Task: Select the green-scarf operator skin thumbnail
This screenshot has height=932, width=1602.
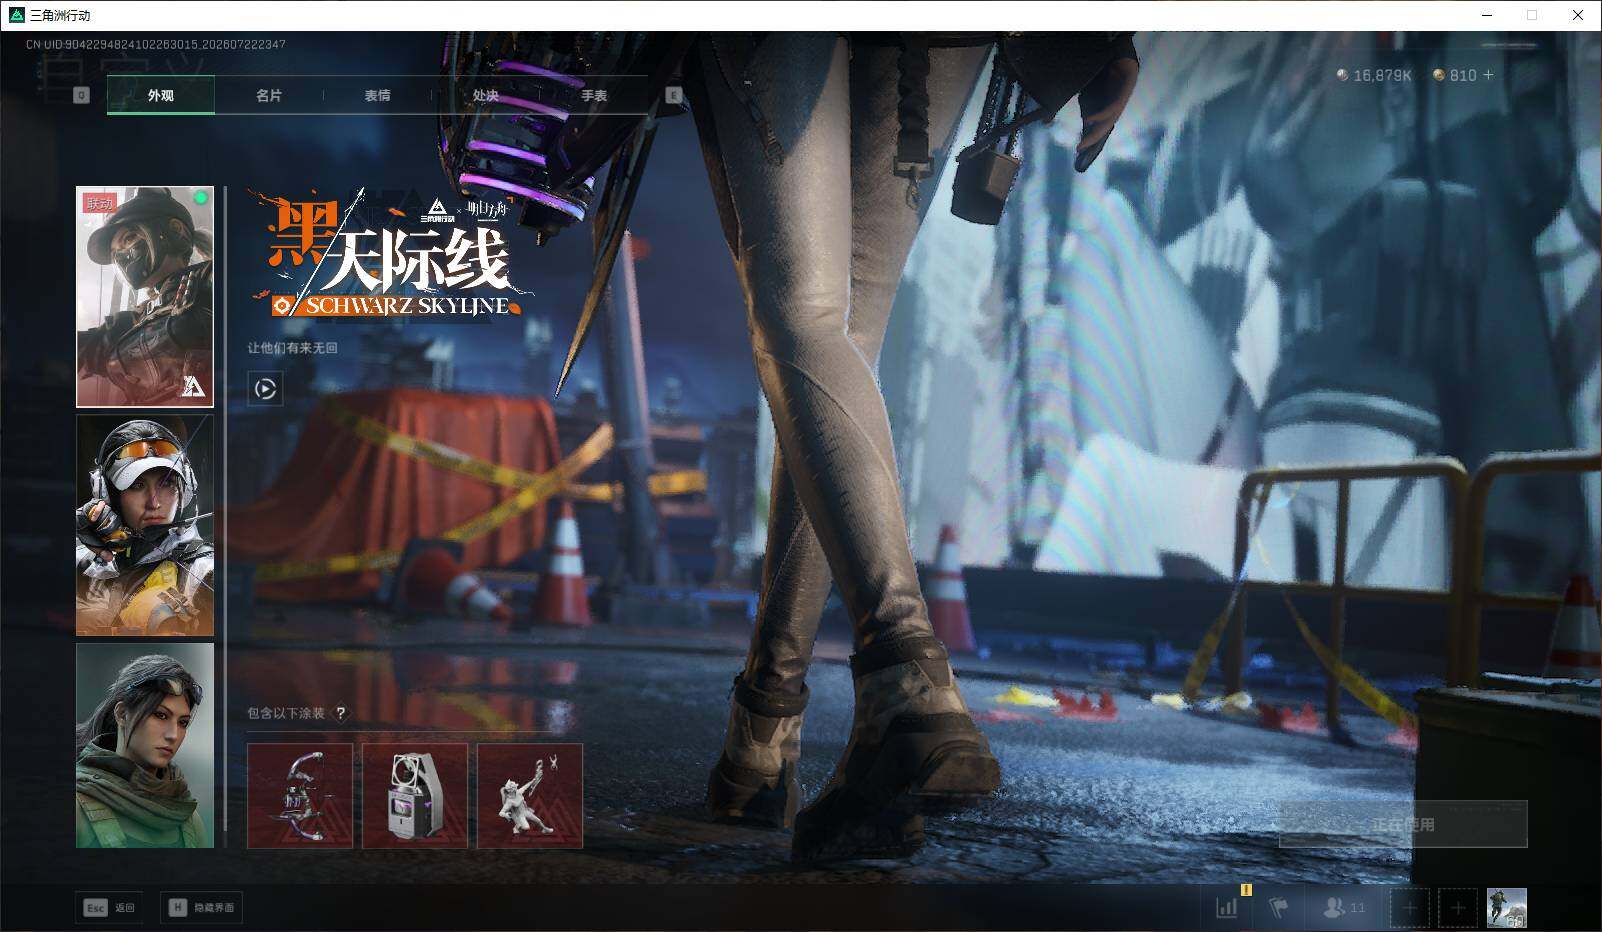Action: point(145,745)
